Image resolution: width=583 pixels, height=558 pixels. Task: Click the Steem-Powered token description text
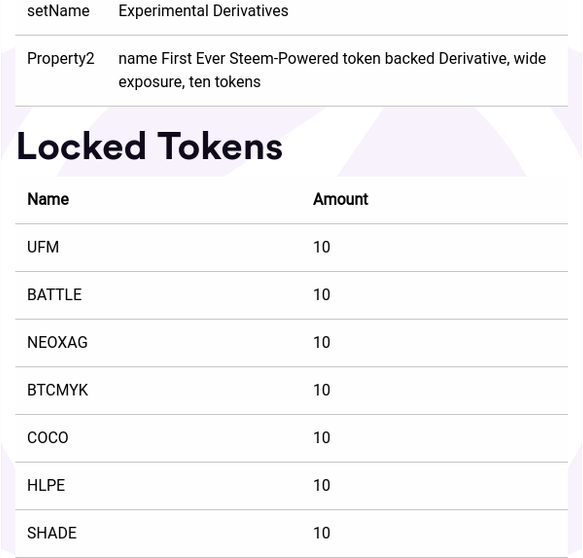tap(332, 70)
